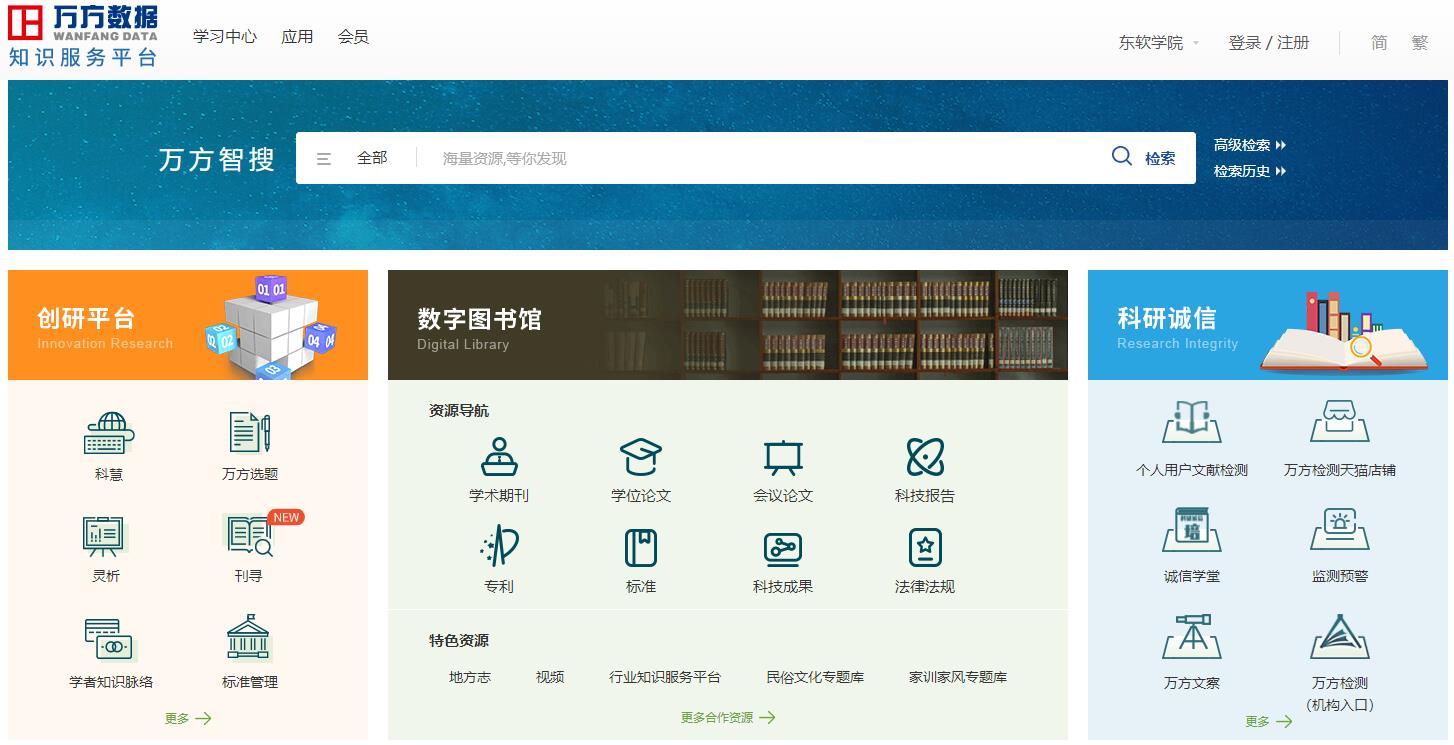This screenshot has width=1454, height=745.
Task: Open the 会议论文 conference papers icon
Action: pyautogui.click(x=783, y=458)
